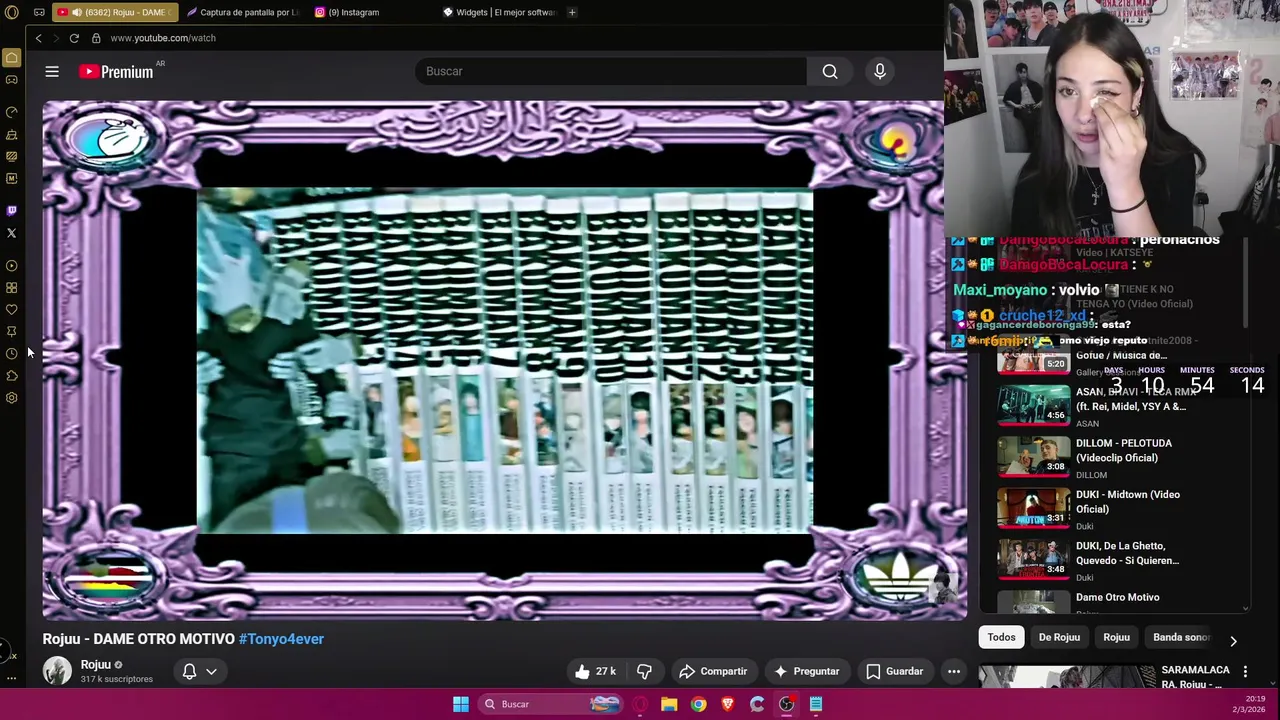
Task: Like the video (27 k)
Action: 595,671
